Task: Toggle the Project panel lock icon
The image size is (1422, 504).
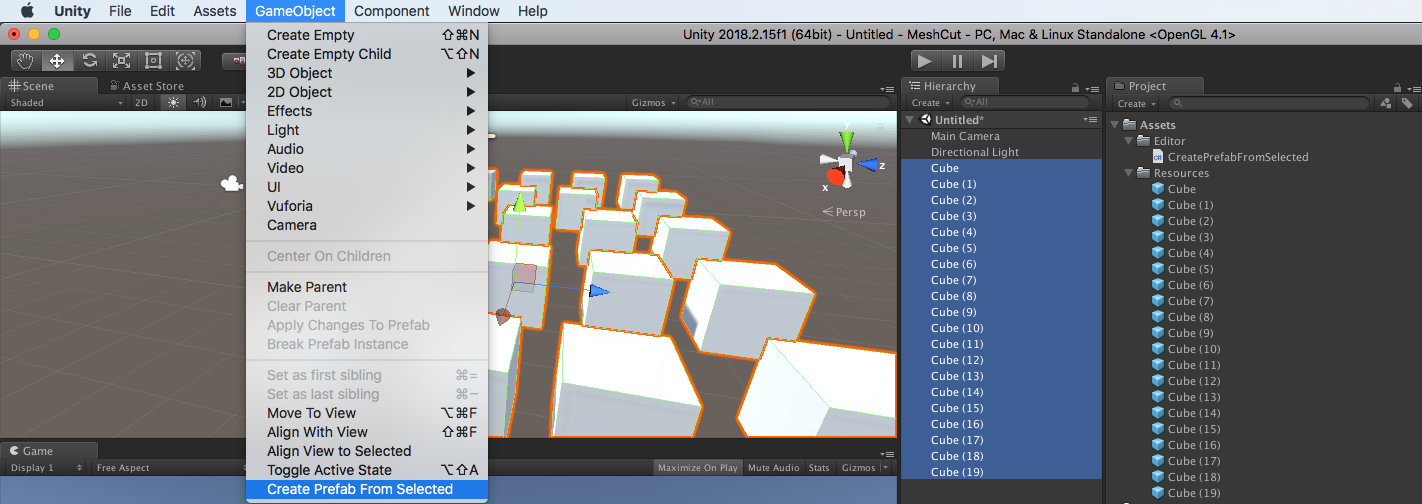Action: (x=1396, y=88)
